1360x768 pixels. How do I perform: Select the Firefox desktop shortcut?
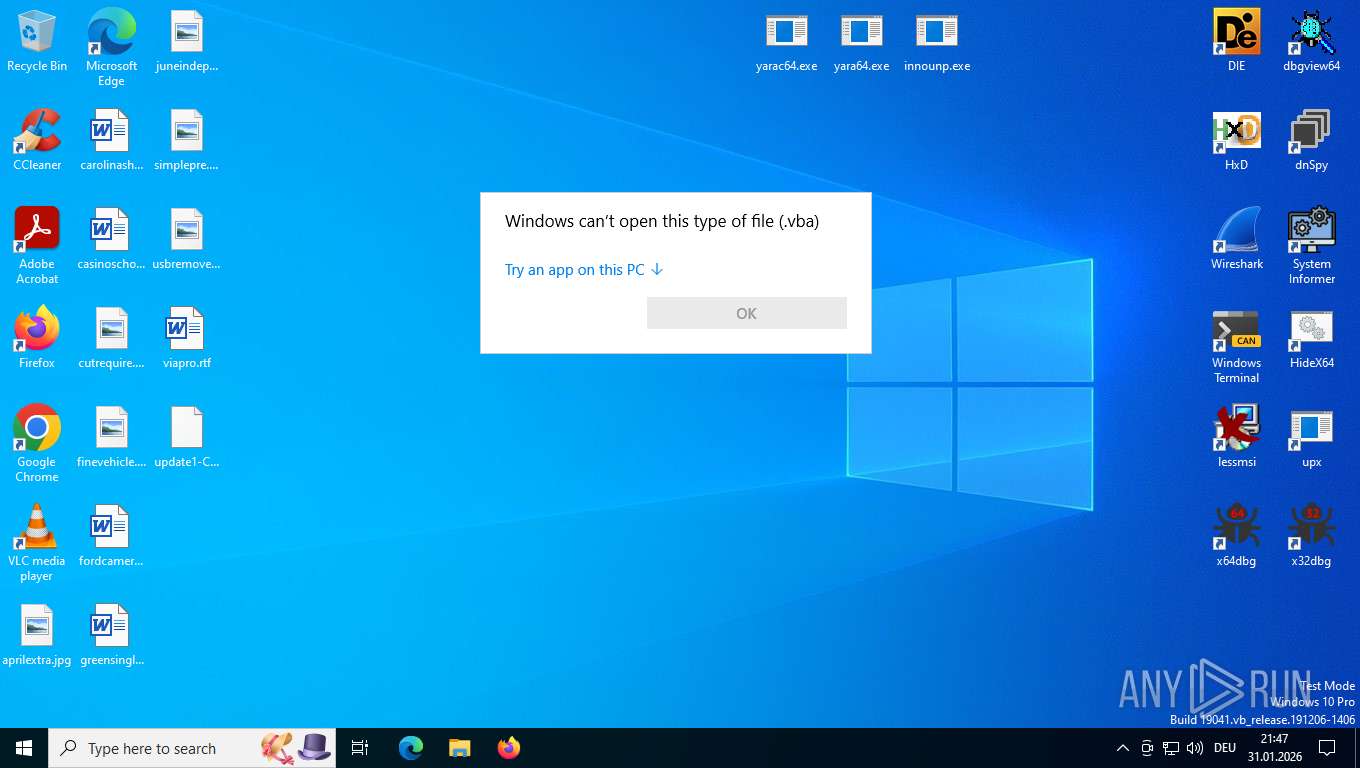point(37,338)
